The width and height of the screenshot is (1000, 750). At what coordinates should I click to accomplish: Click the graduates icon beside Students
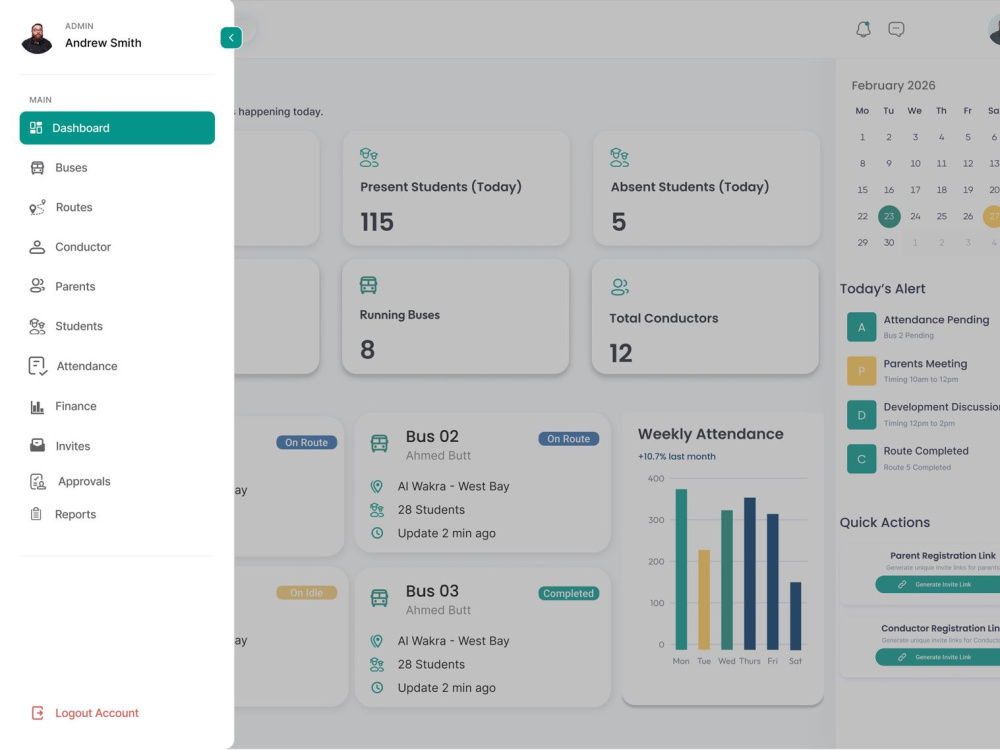tap(37, 326)
